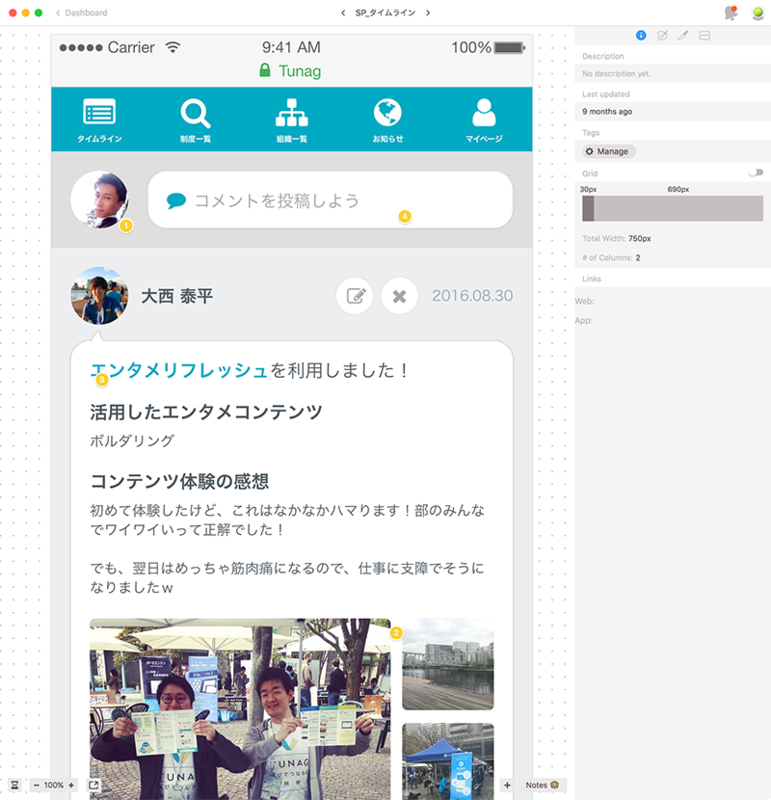The image size is (771, 800).
Task: Open note marker 1 on user avatar
Action: coord(126,226)
